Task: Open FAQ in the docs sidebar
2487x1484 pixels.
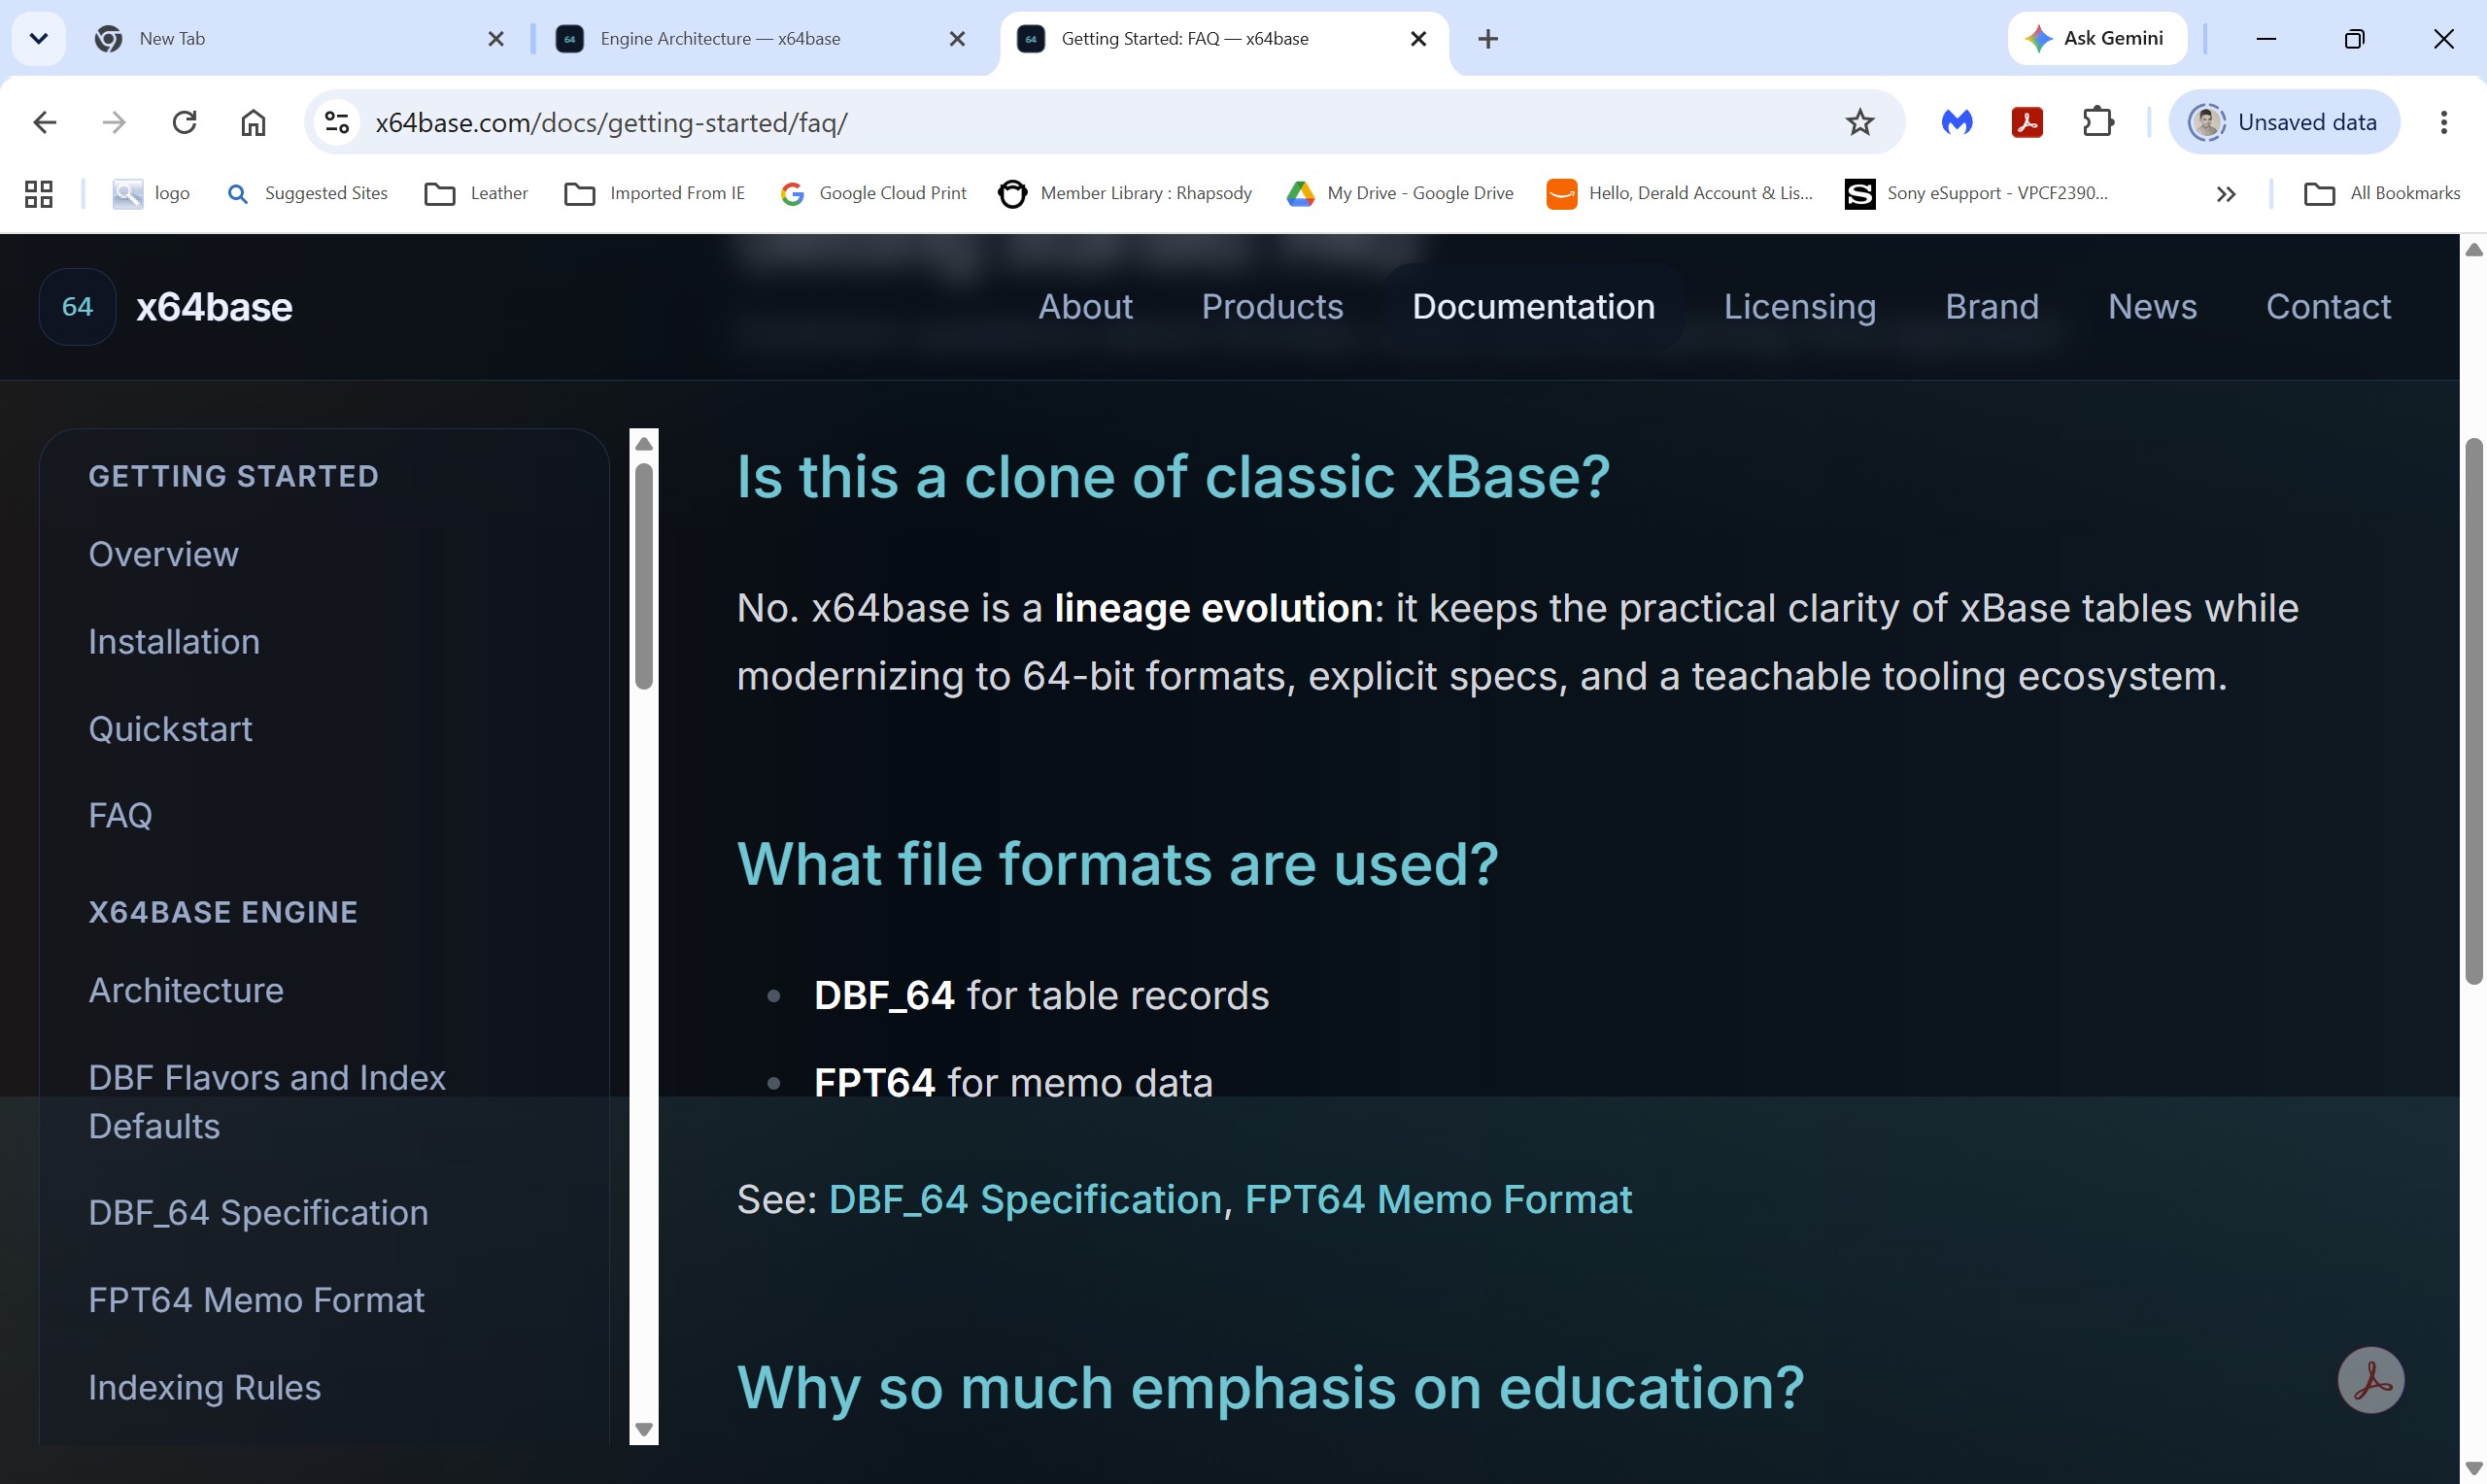Action: pos(120,815)
